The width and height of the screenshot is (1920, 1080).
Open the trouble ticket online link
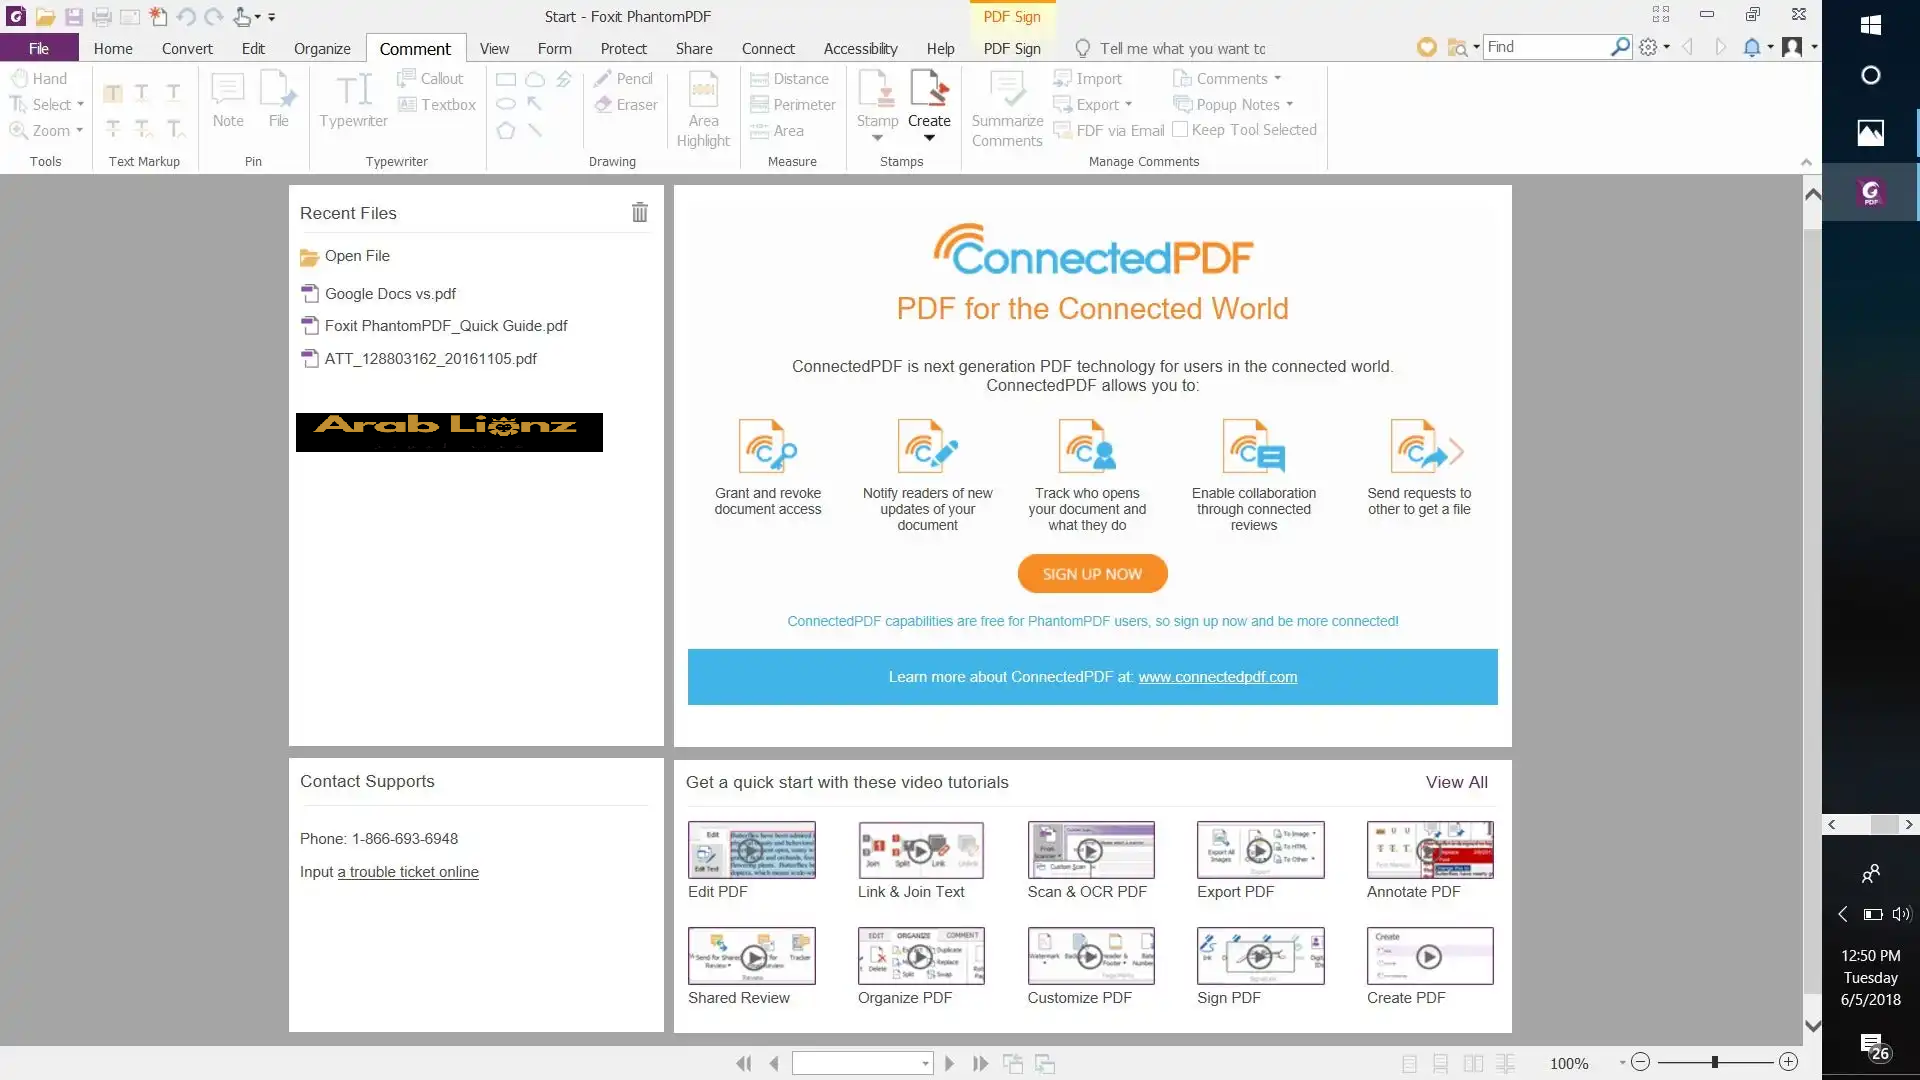click(x=408, y=872)
